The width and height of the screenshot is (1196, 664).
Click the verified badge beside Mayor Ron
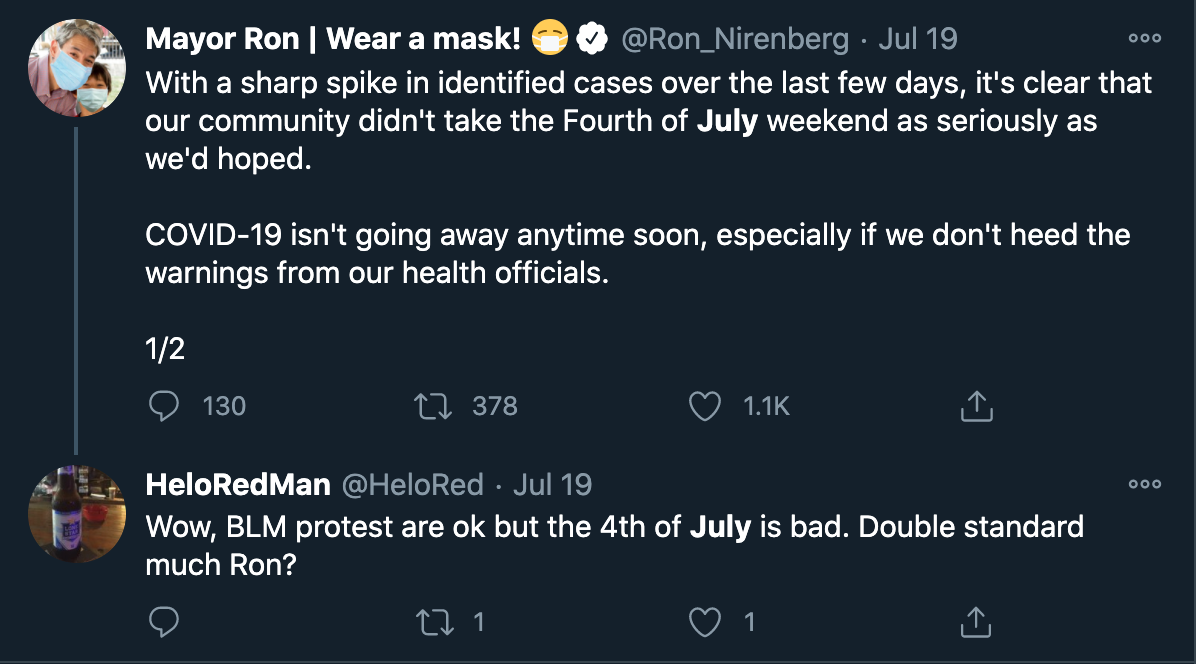click(593, 40)
